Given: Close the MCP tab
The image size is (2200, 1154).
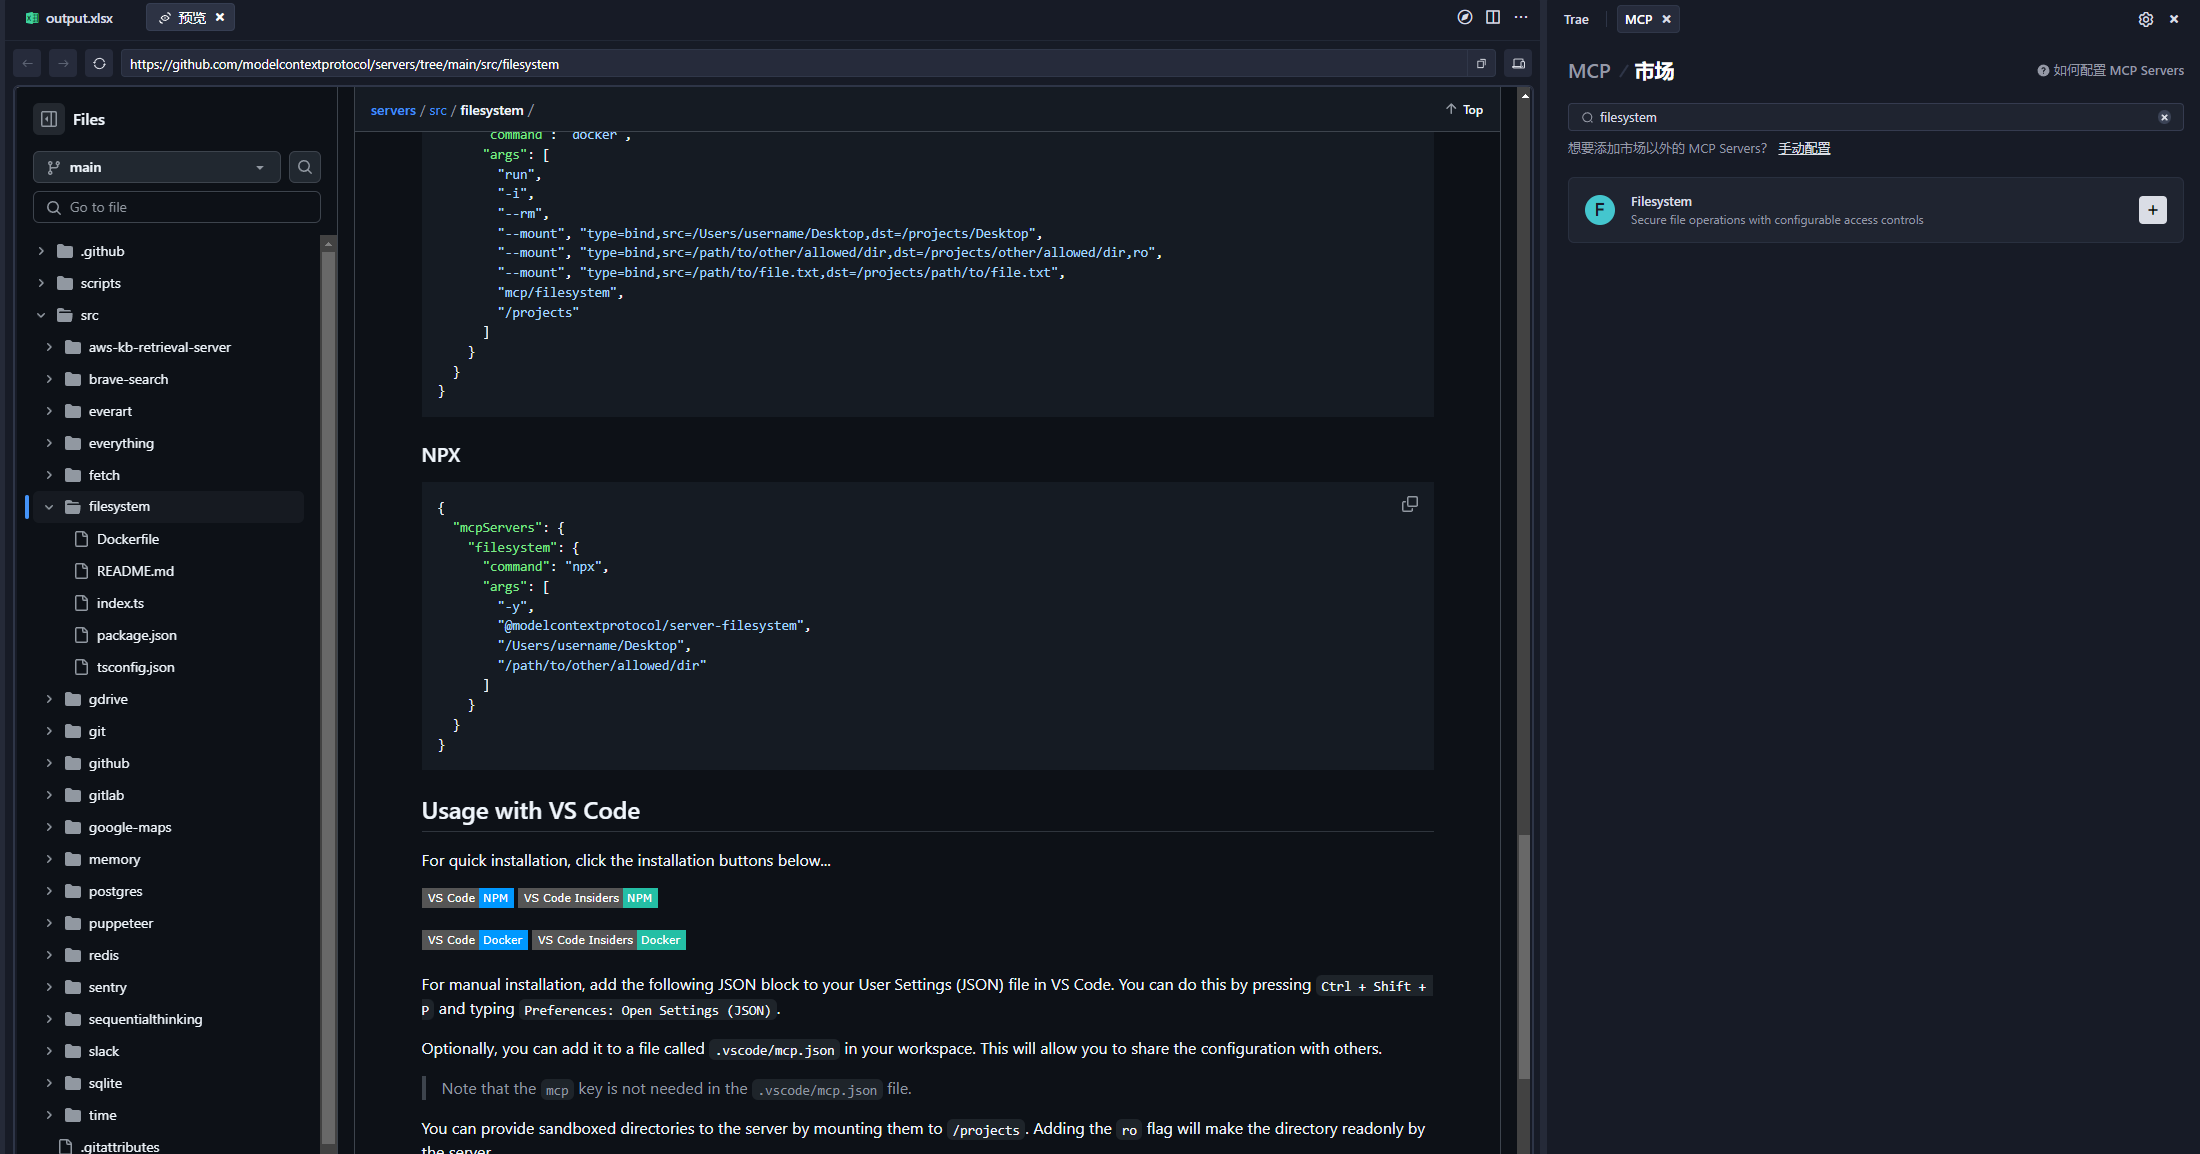Looking at the screenshot, I should [1666, 19].
